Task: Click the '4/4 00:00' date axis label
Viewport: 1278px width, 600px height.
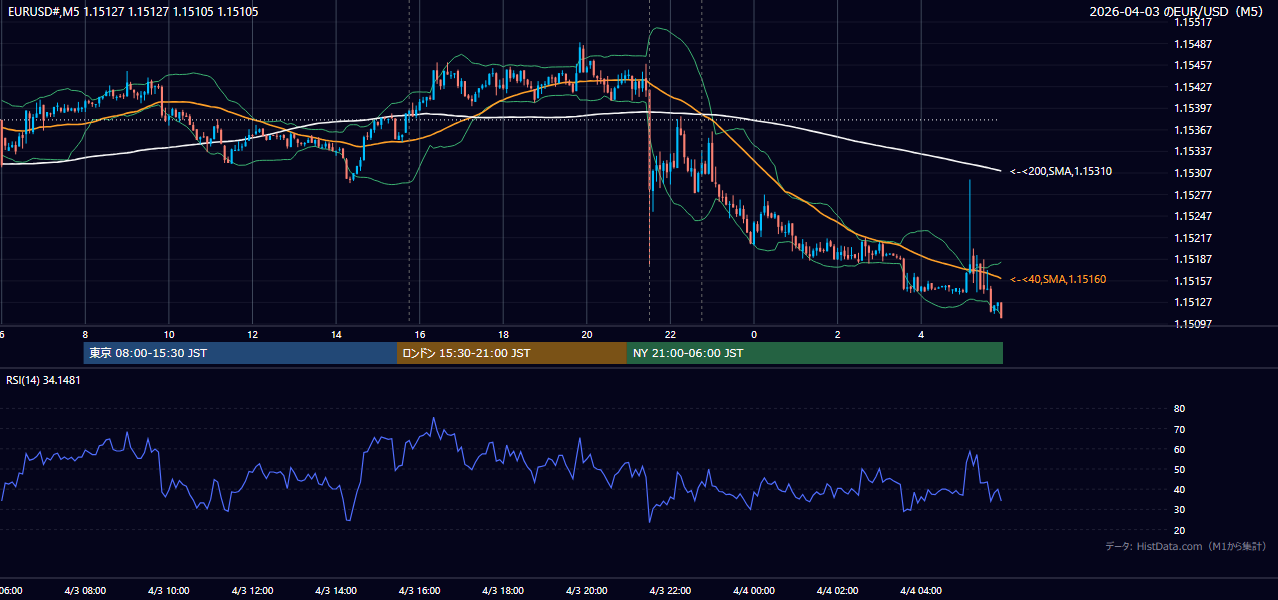Action: pyautogui.click(x=754, y=591)
